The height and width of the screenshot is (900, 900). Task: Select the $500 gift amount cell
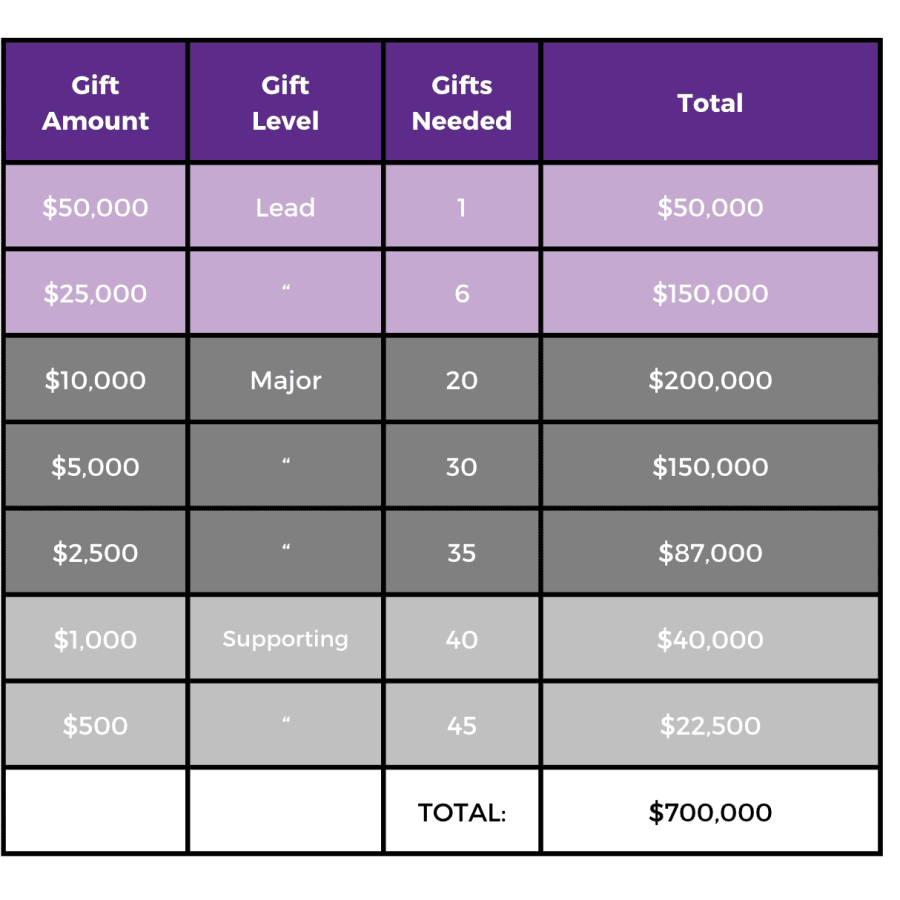(x=95, y=725)
